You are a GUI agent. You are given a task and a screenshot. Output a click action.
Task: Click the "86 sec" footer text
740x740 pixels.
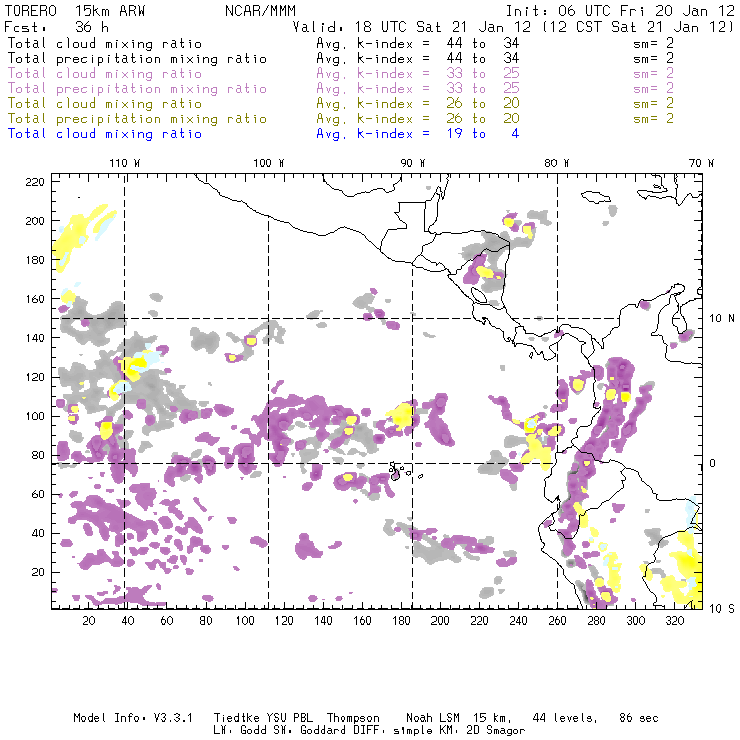[639, 718]
